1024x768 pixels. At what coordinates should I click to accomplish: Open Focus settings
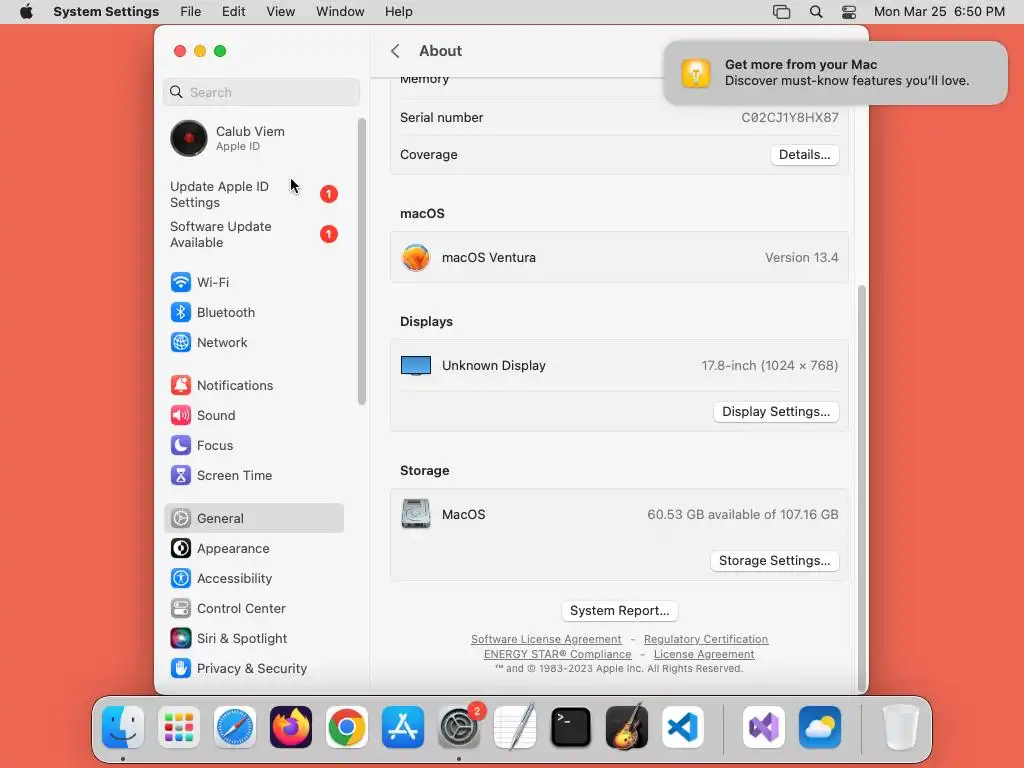[x=253, y=445]
